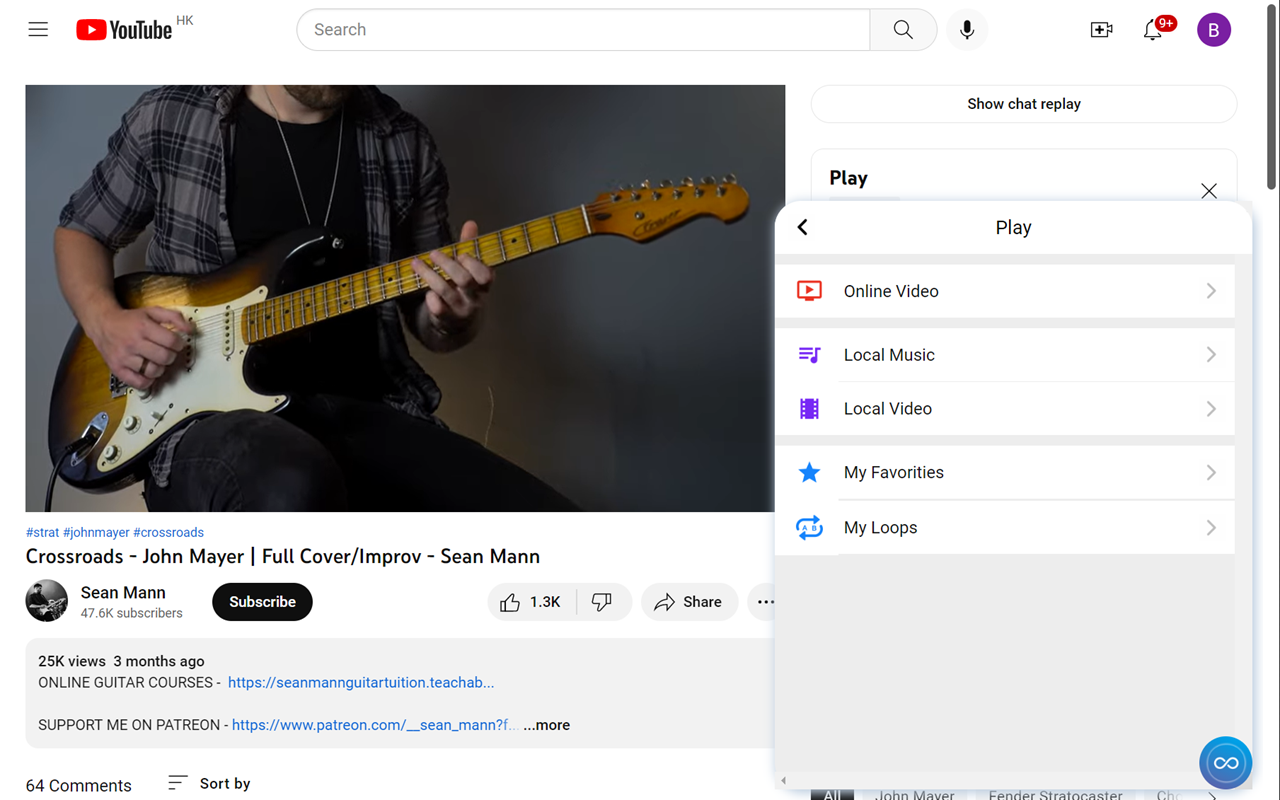The height and width of the screenshot is (800, 1280).
Task: Open the Sort by comments dropdown
Action: click(209, 783)
